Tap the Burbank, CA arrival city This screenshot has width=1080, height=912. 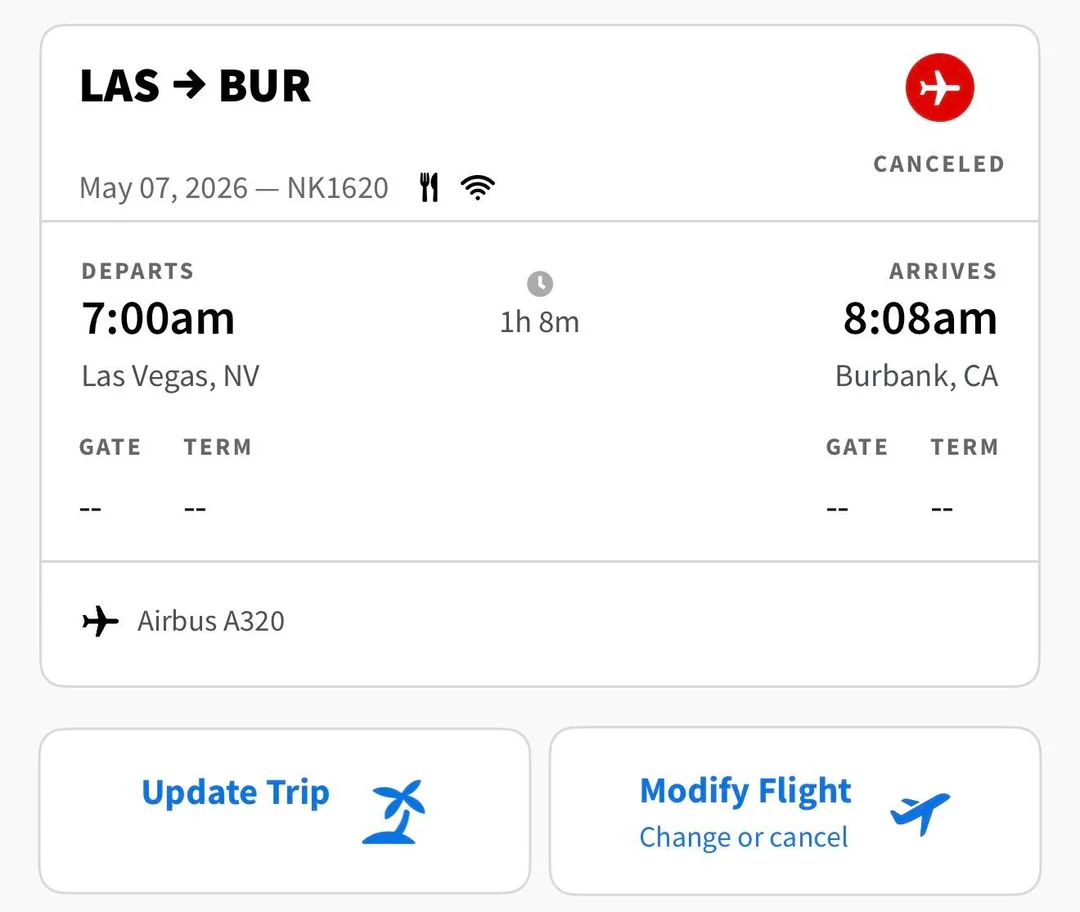(916, 376)
